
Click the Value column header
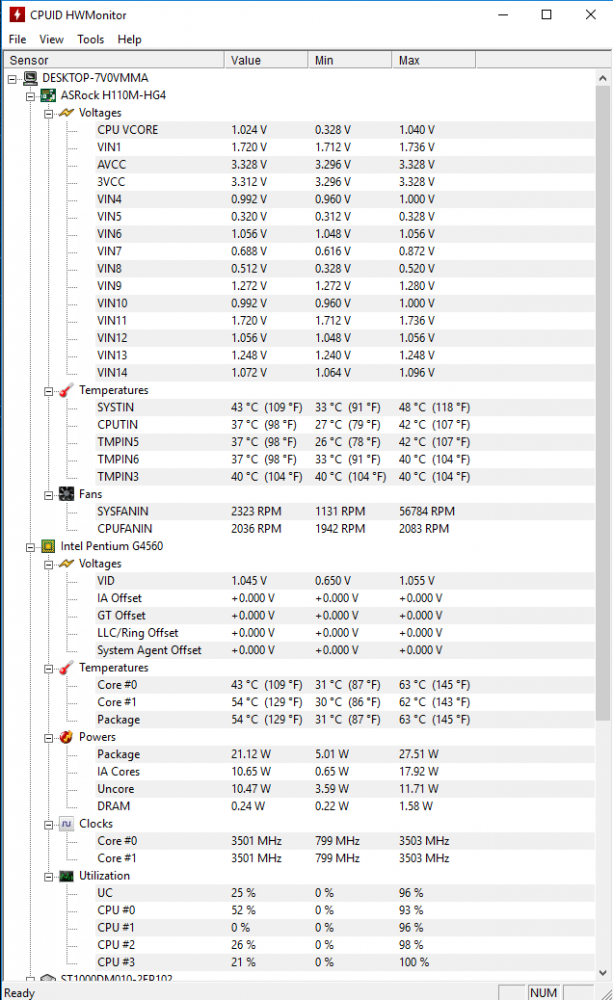266,60
